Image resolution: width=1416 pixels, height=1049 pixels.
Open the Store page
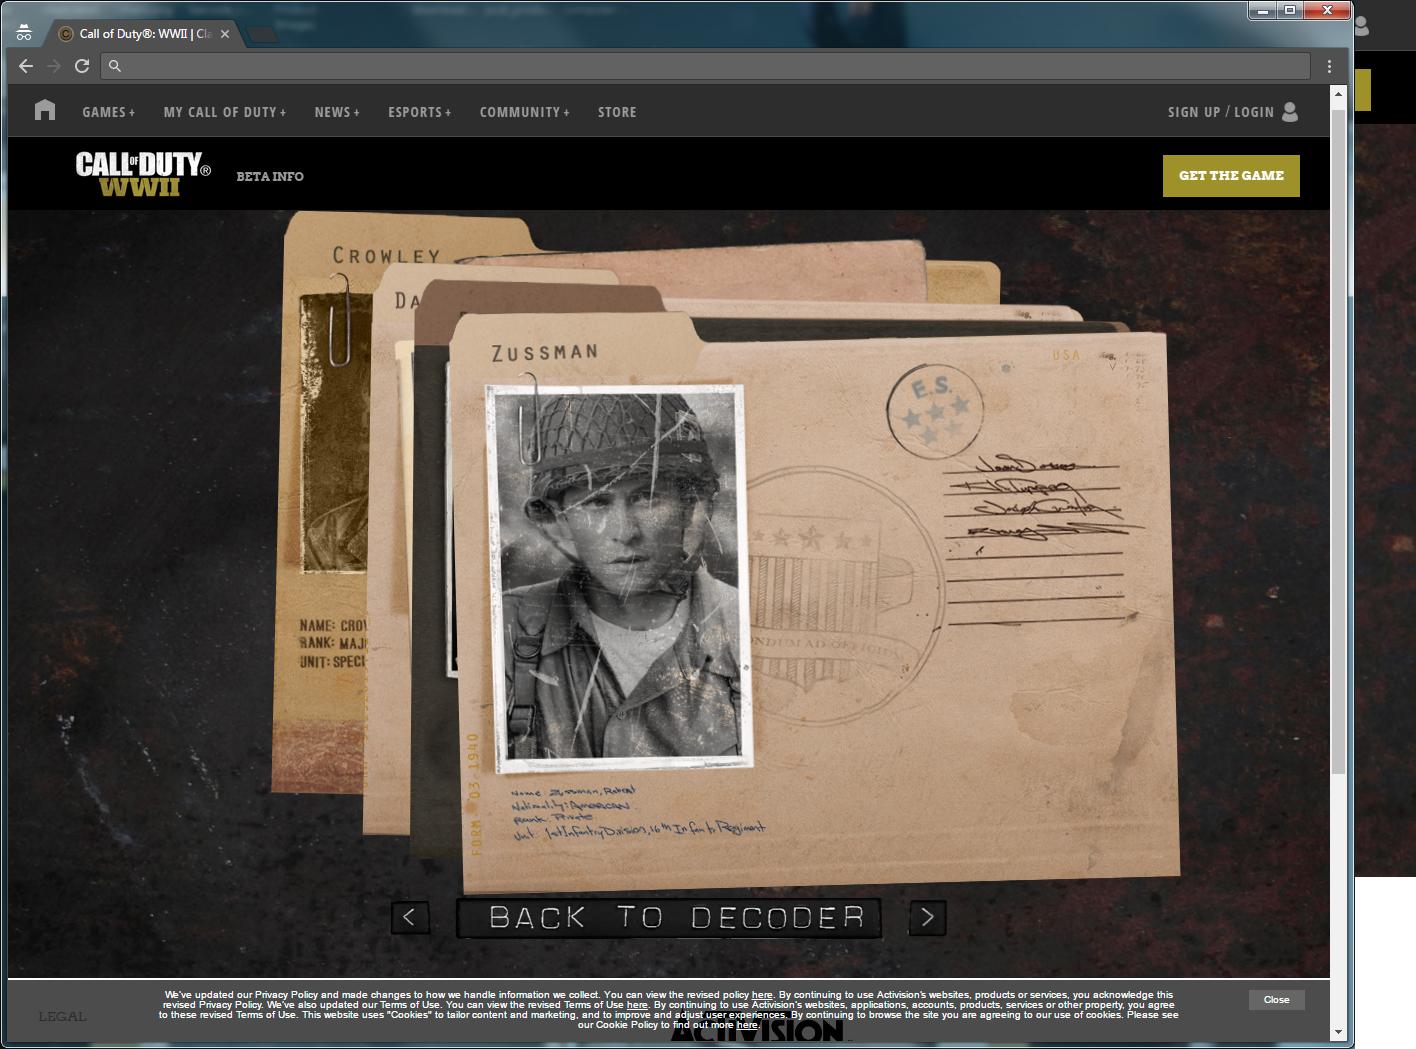pyautogui.click(x=617, y=112)
